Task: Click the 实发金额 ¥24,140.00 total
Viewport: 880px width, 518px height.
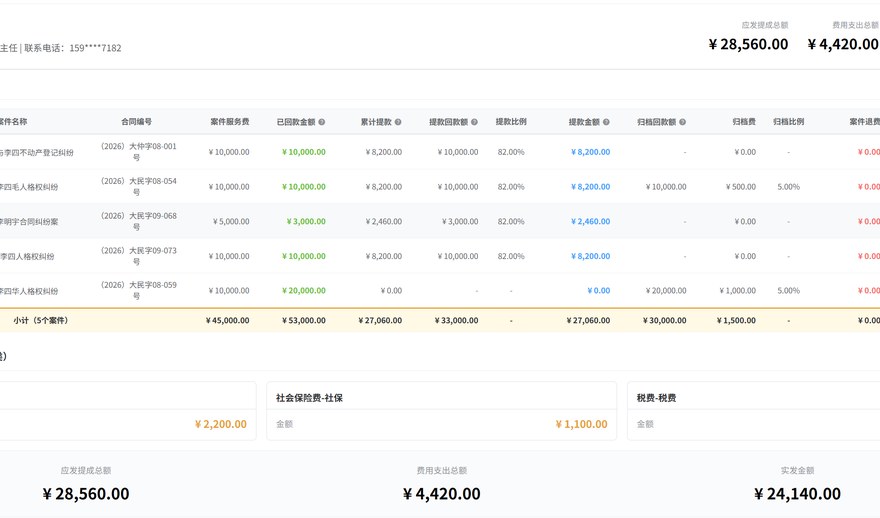Action: tap(797, 494)
